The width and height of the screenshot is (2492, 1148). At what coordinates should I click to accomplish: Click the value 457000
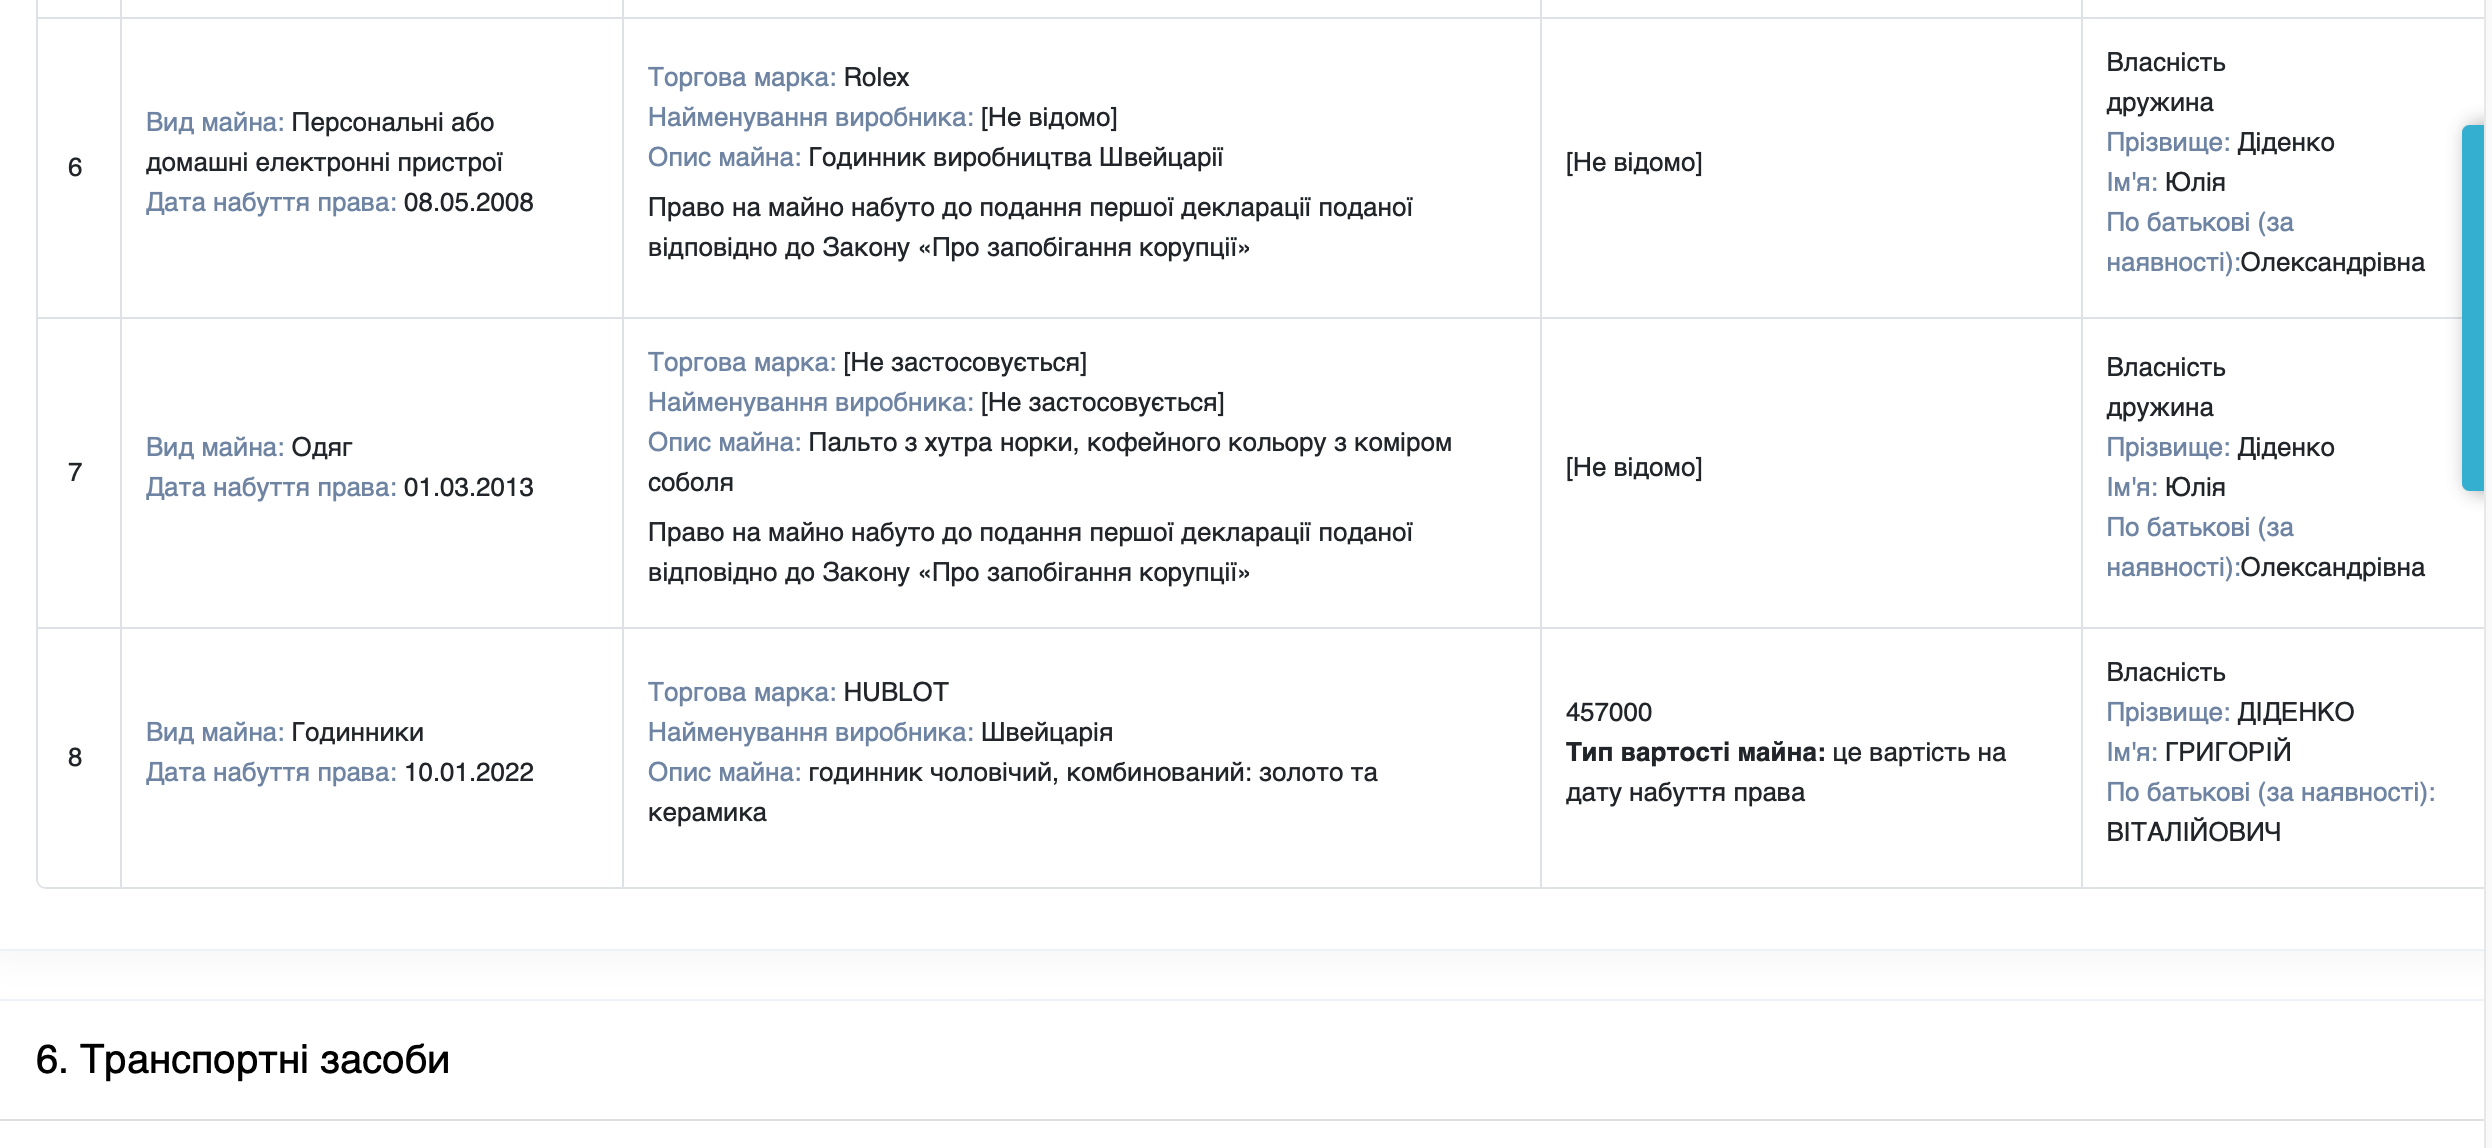click(x=1609, y=712)
